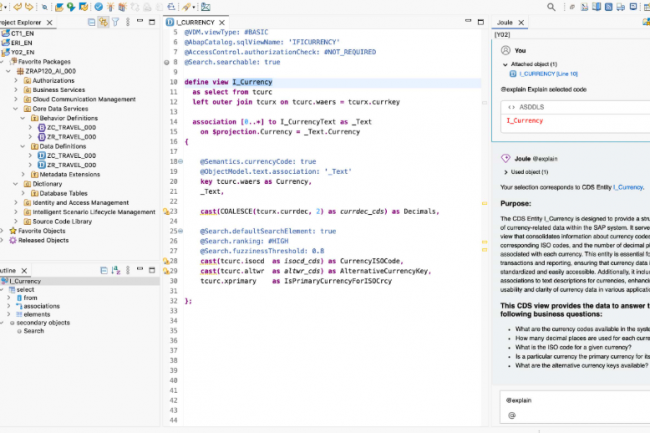Select the Y02_EN project
The height and width of the screenshot is (433, 650).
tap(22, 52)
